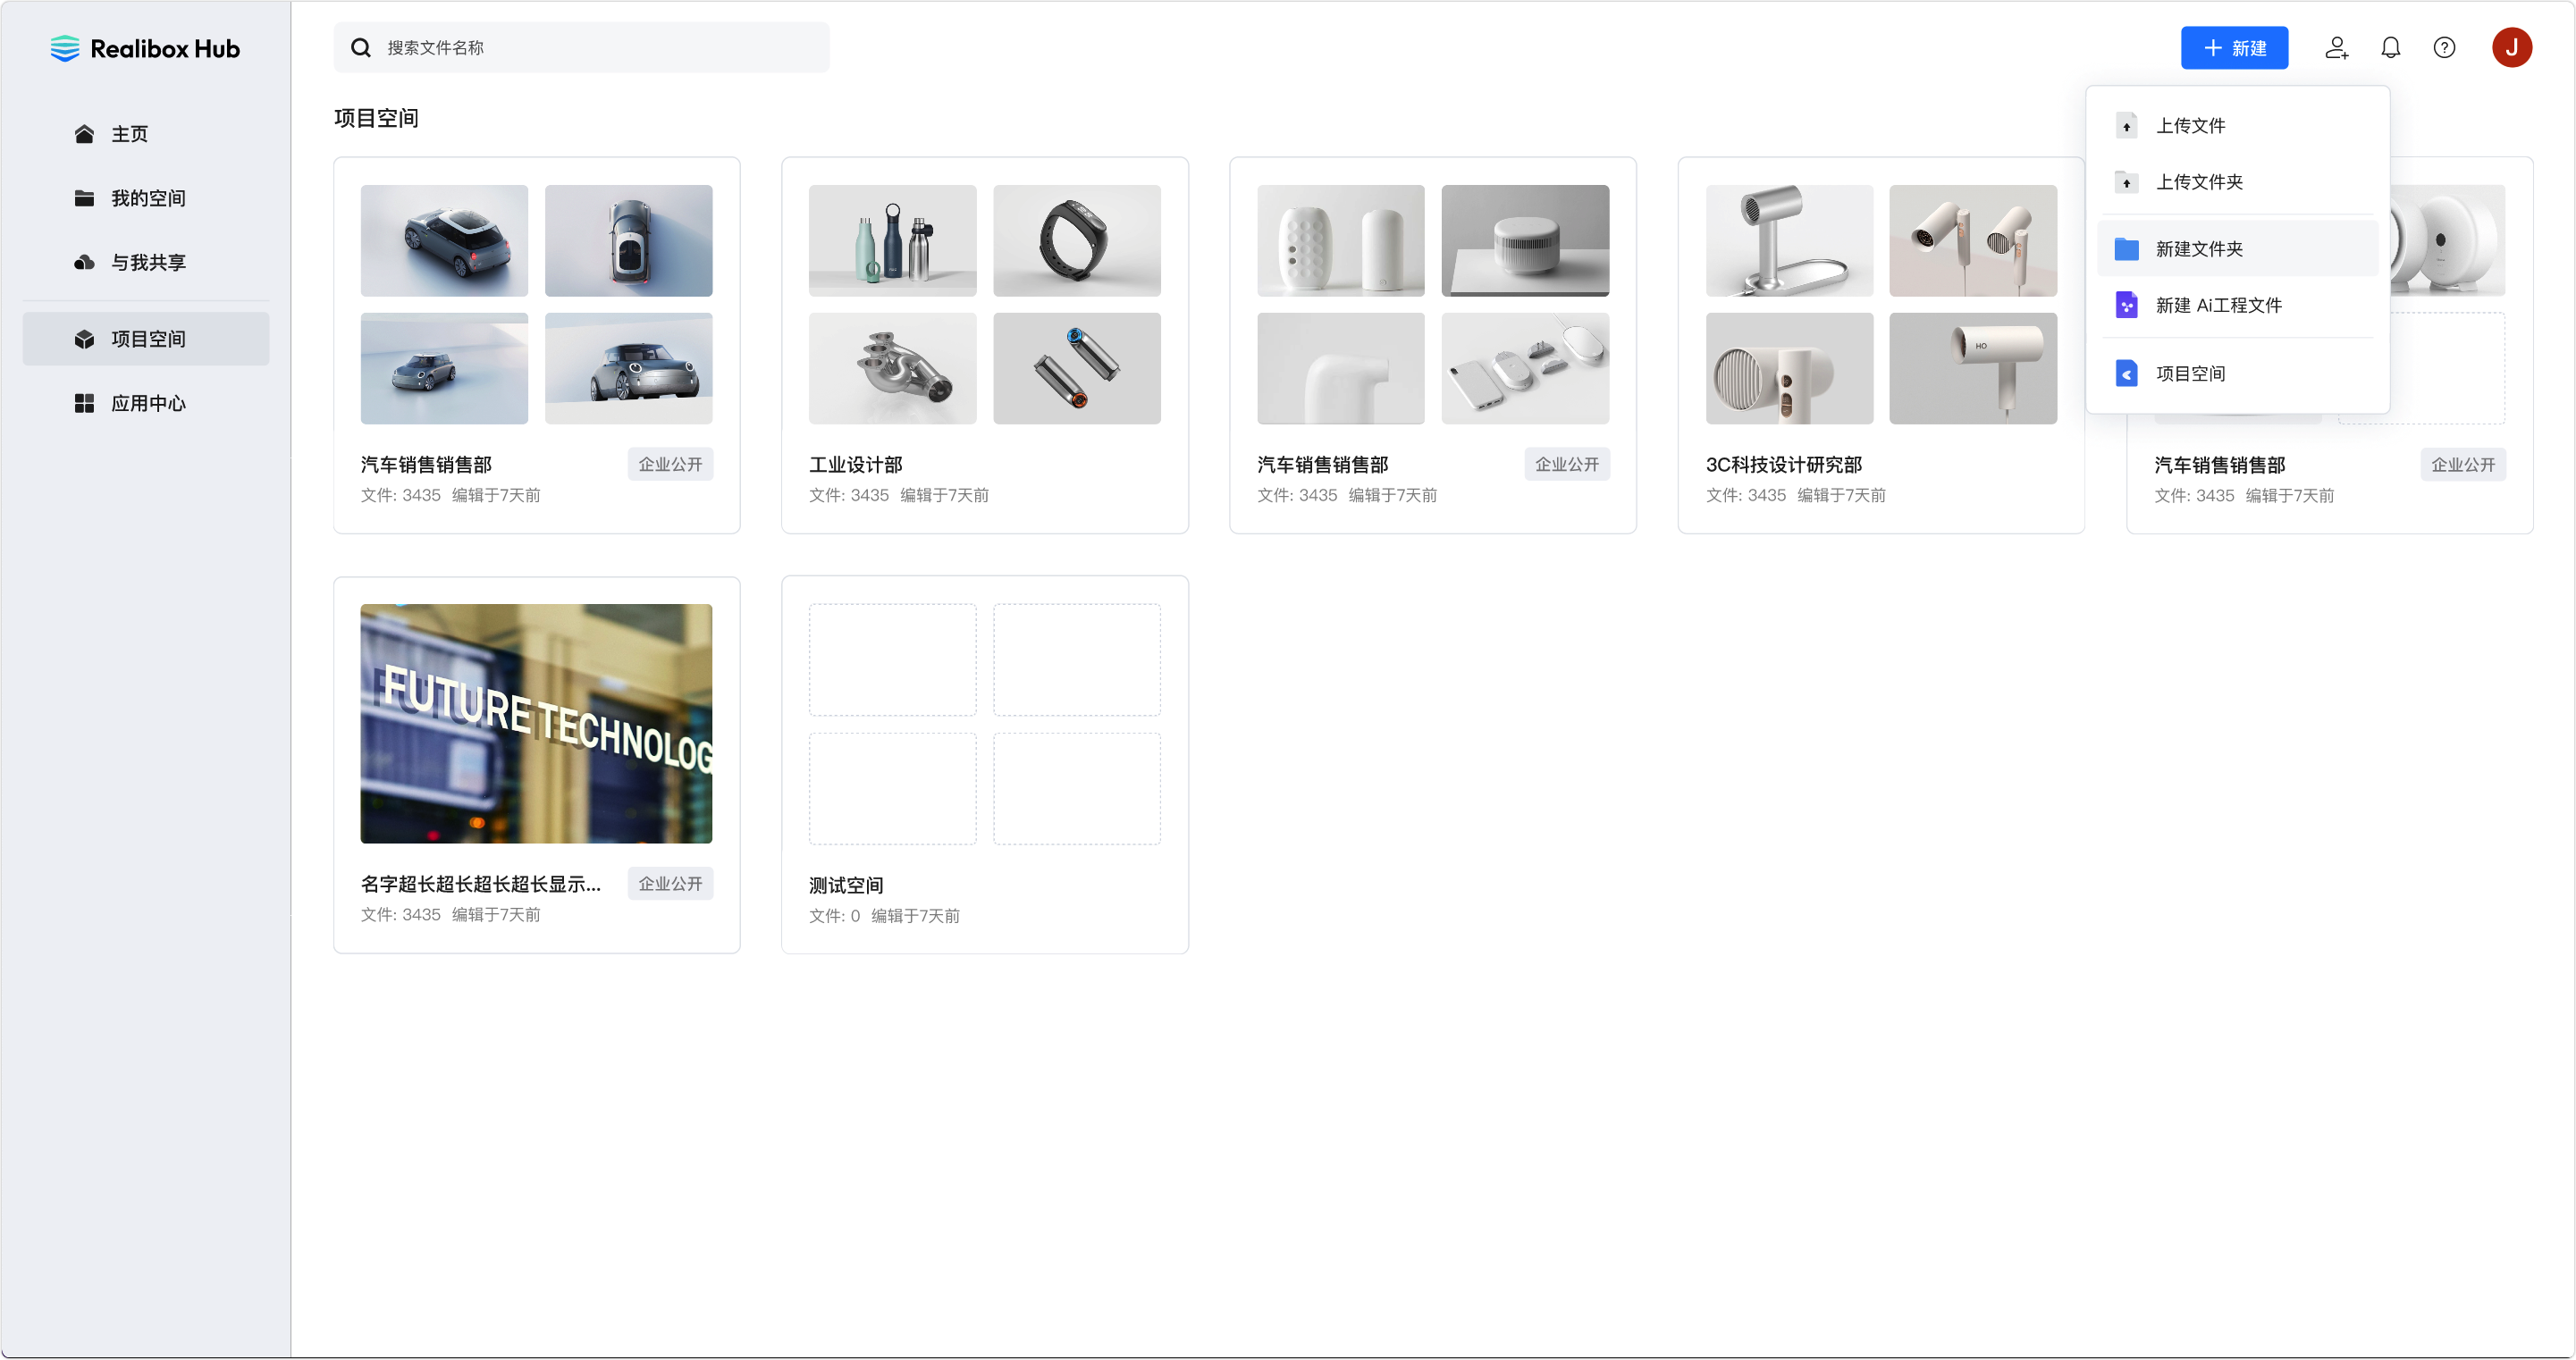Click the purple Ai project file icon

(2126, 305)
